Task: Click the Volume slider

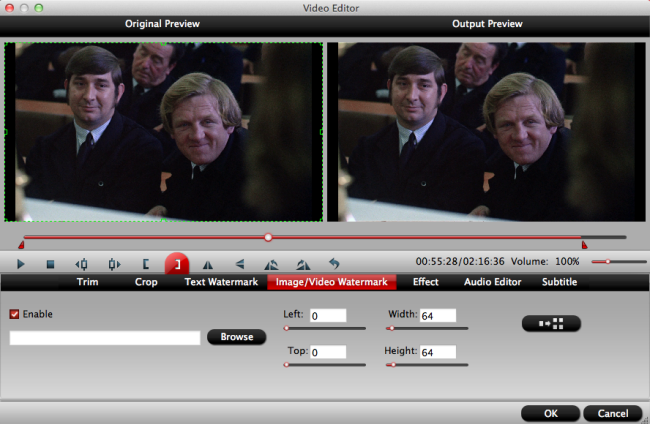Action: (x=619, y=262)
